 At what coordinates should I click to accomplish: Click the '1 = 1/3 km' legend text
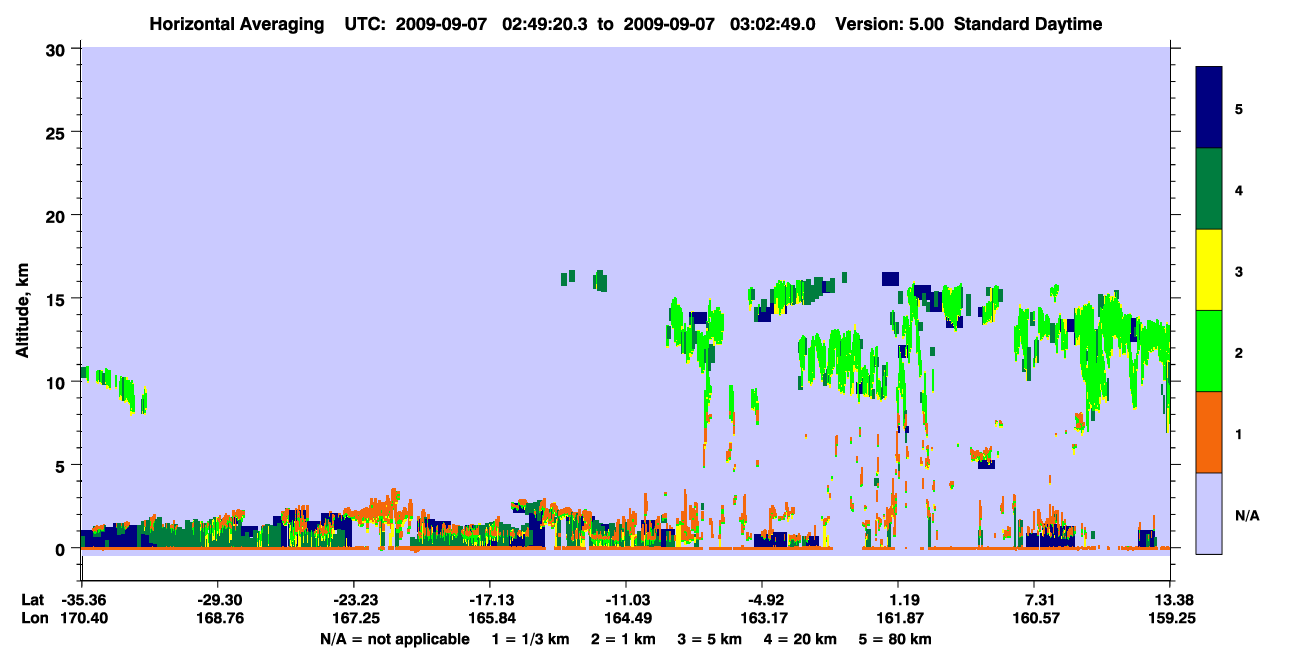coord(531,639)
